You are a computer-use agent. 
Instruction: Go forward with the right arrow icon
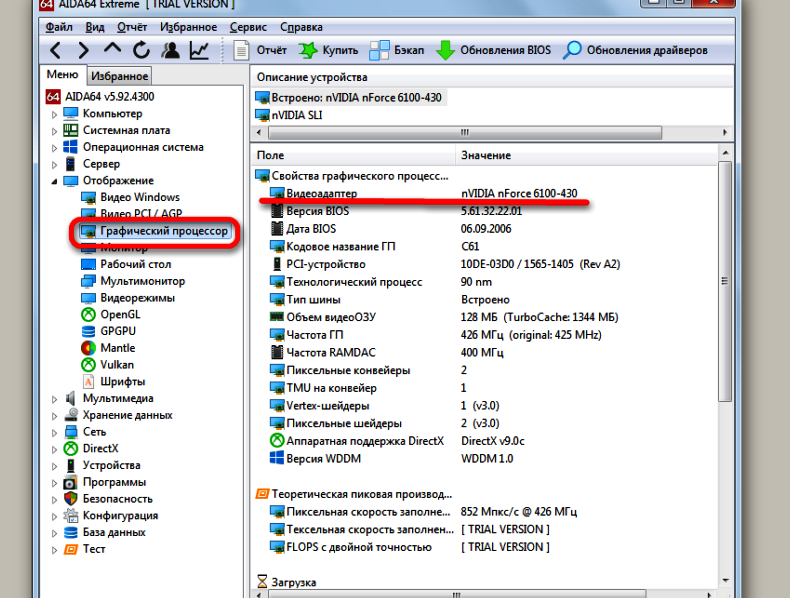click(84, 50)
